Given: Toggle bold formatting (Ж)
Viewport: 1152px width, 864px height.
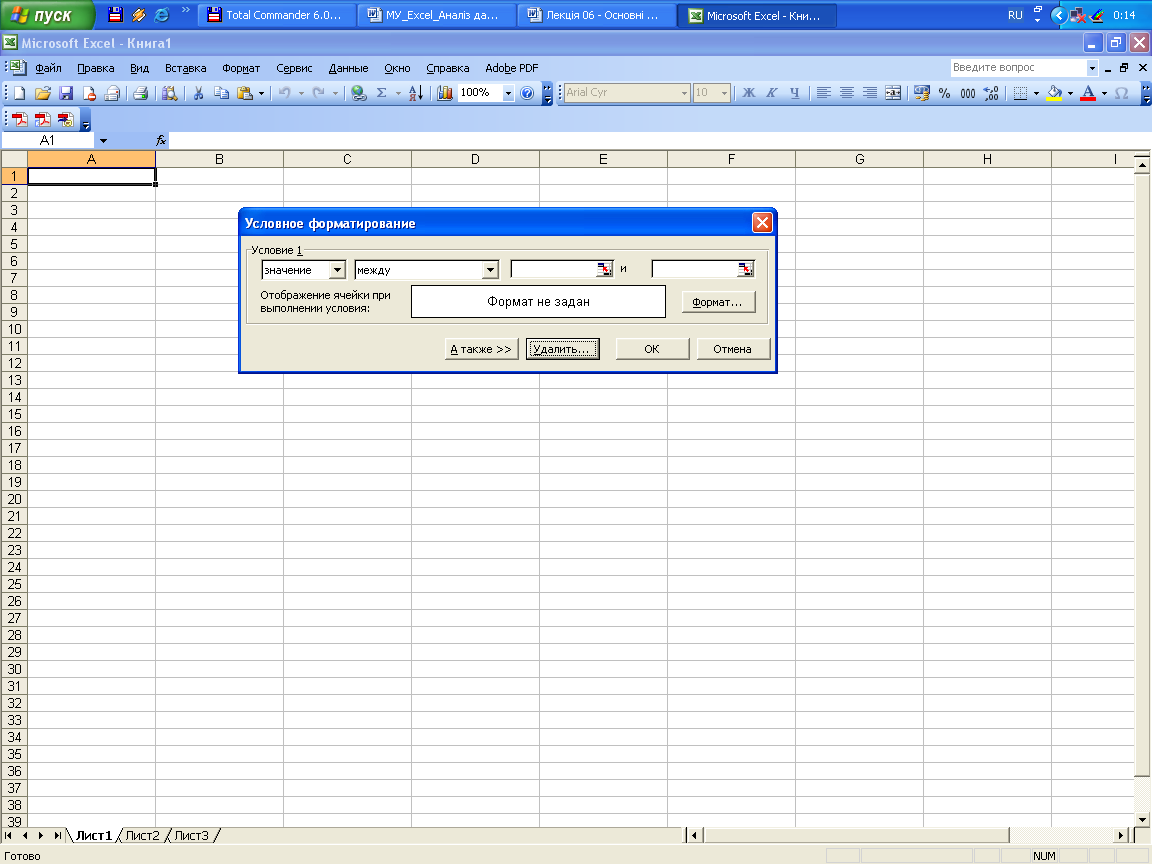Looking at the screenshot, I should click(x=748, y=93).
